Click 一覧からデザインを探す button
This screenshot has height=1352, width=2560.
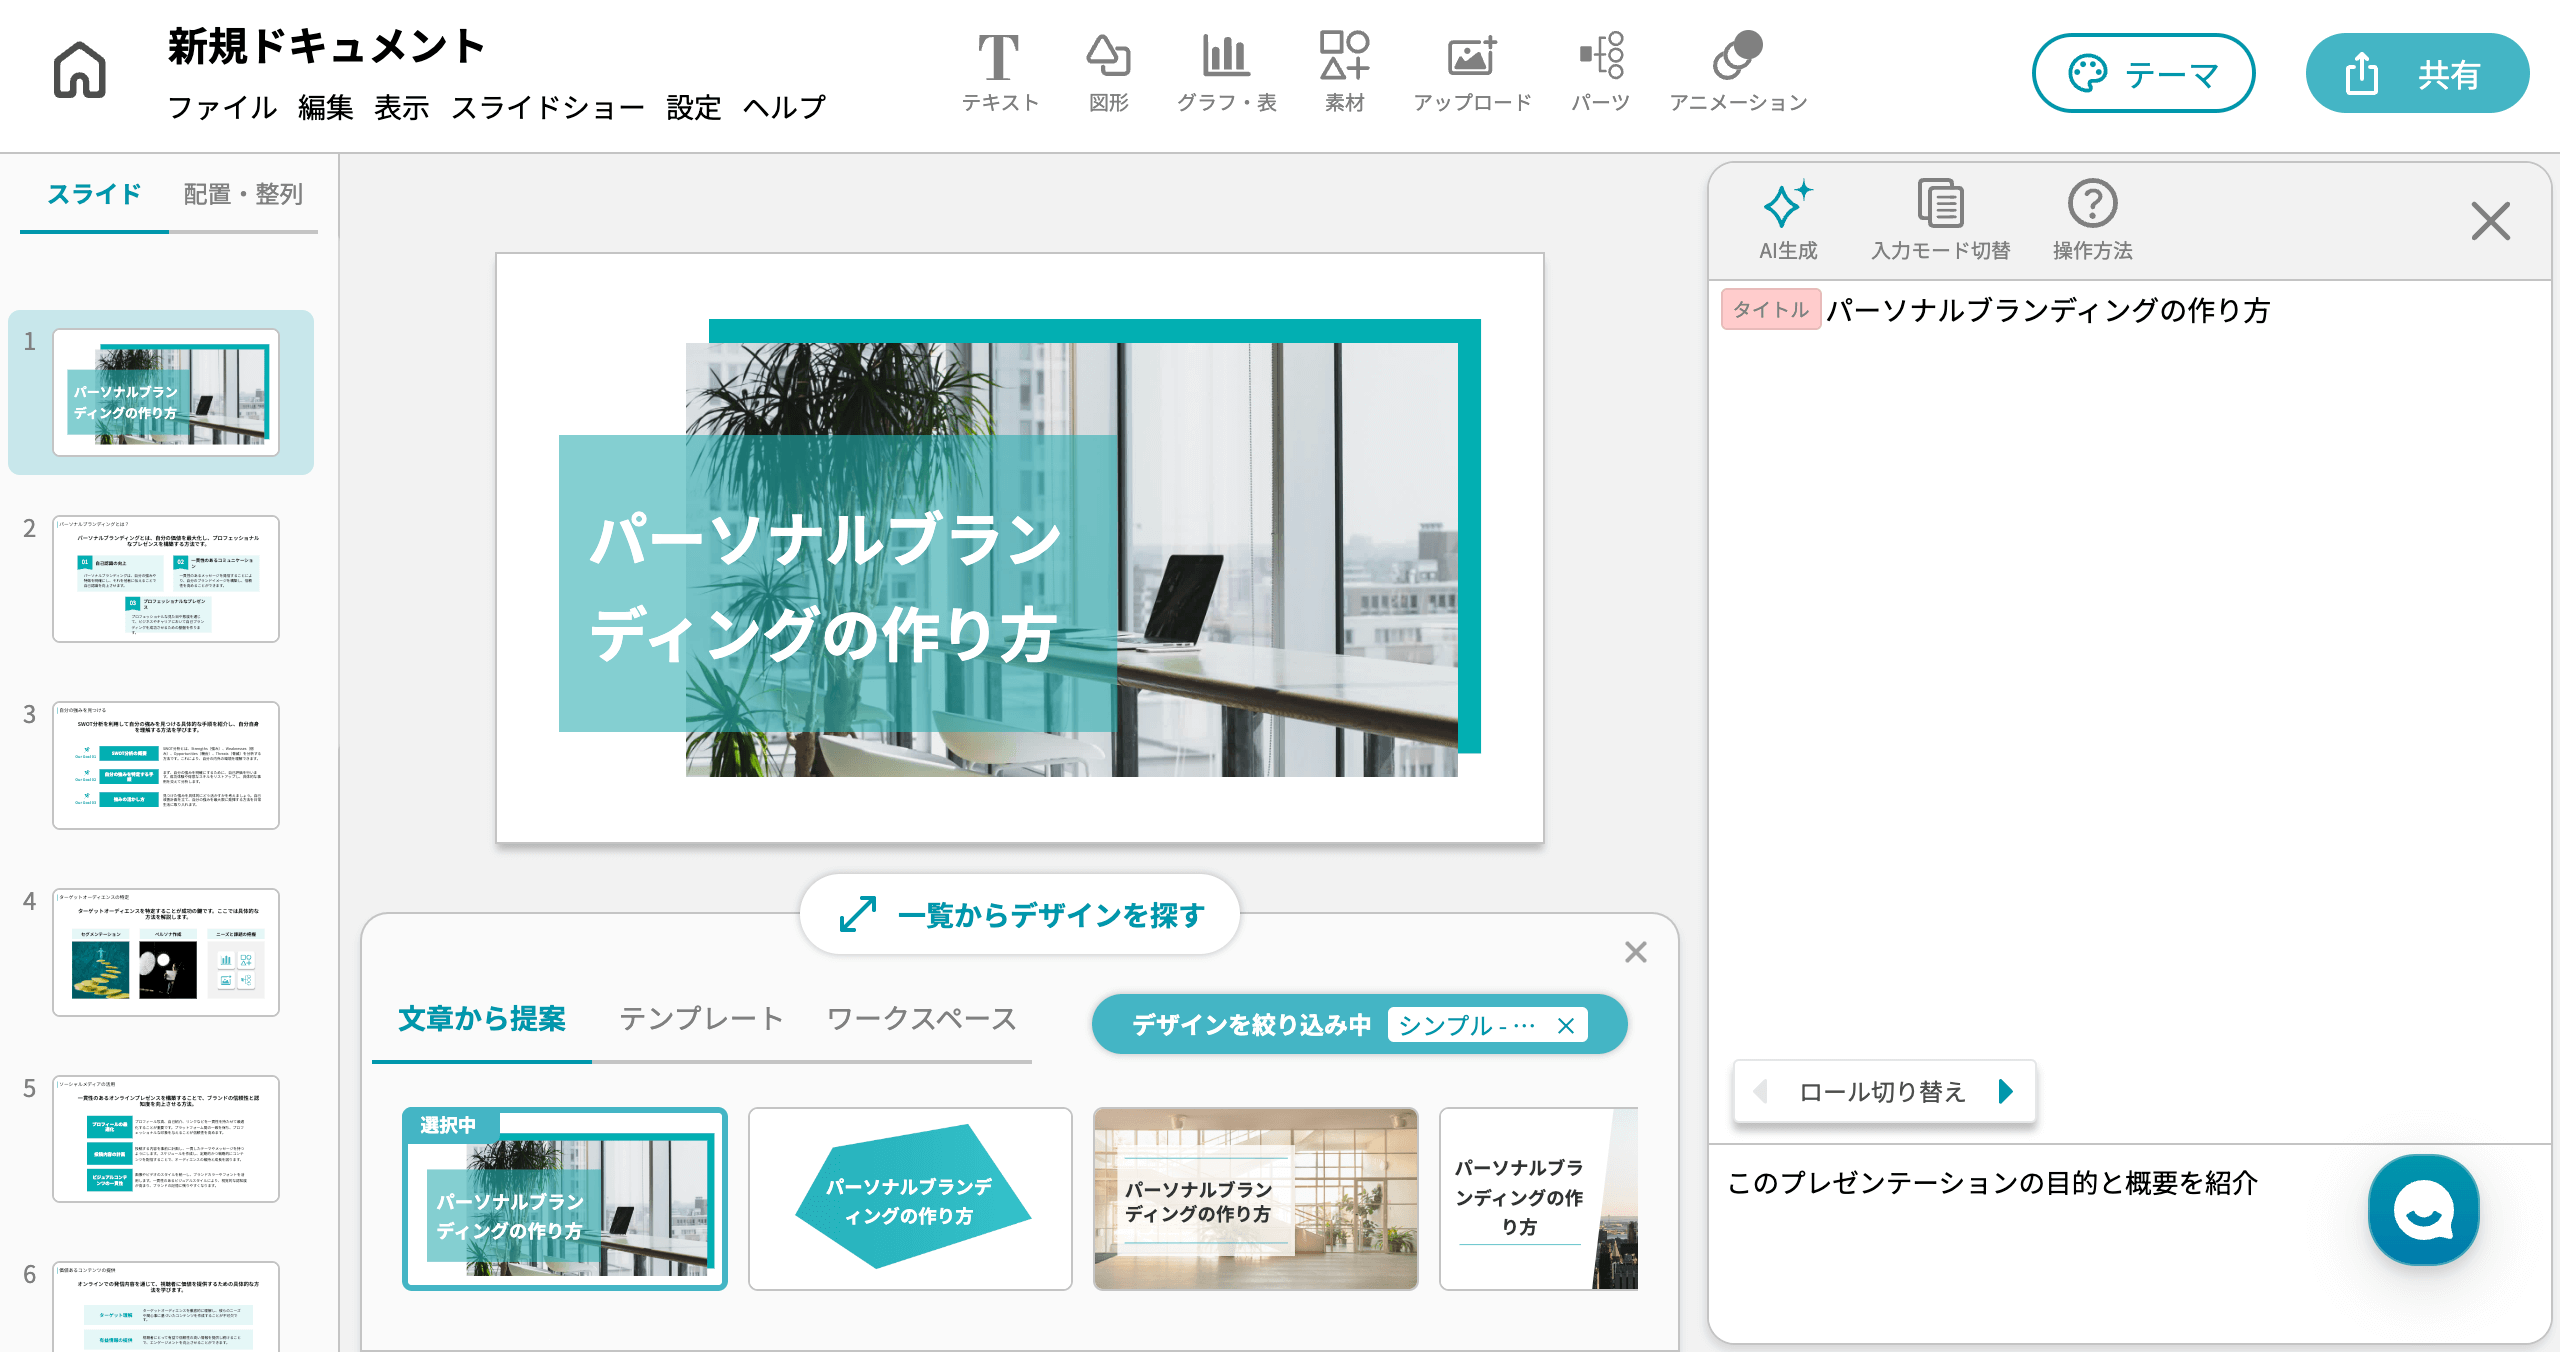point(1020,914)
